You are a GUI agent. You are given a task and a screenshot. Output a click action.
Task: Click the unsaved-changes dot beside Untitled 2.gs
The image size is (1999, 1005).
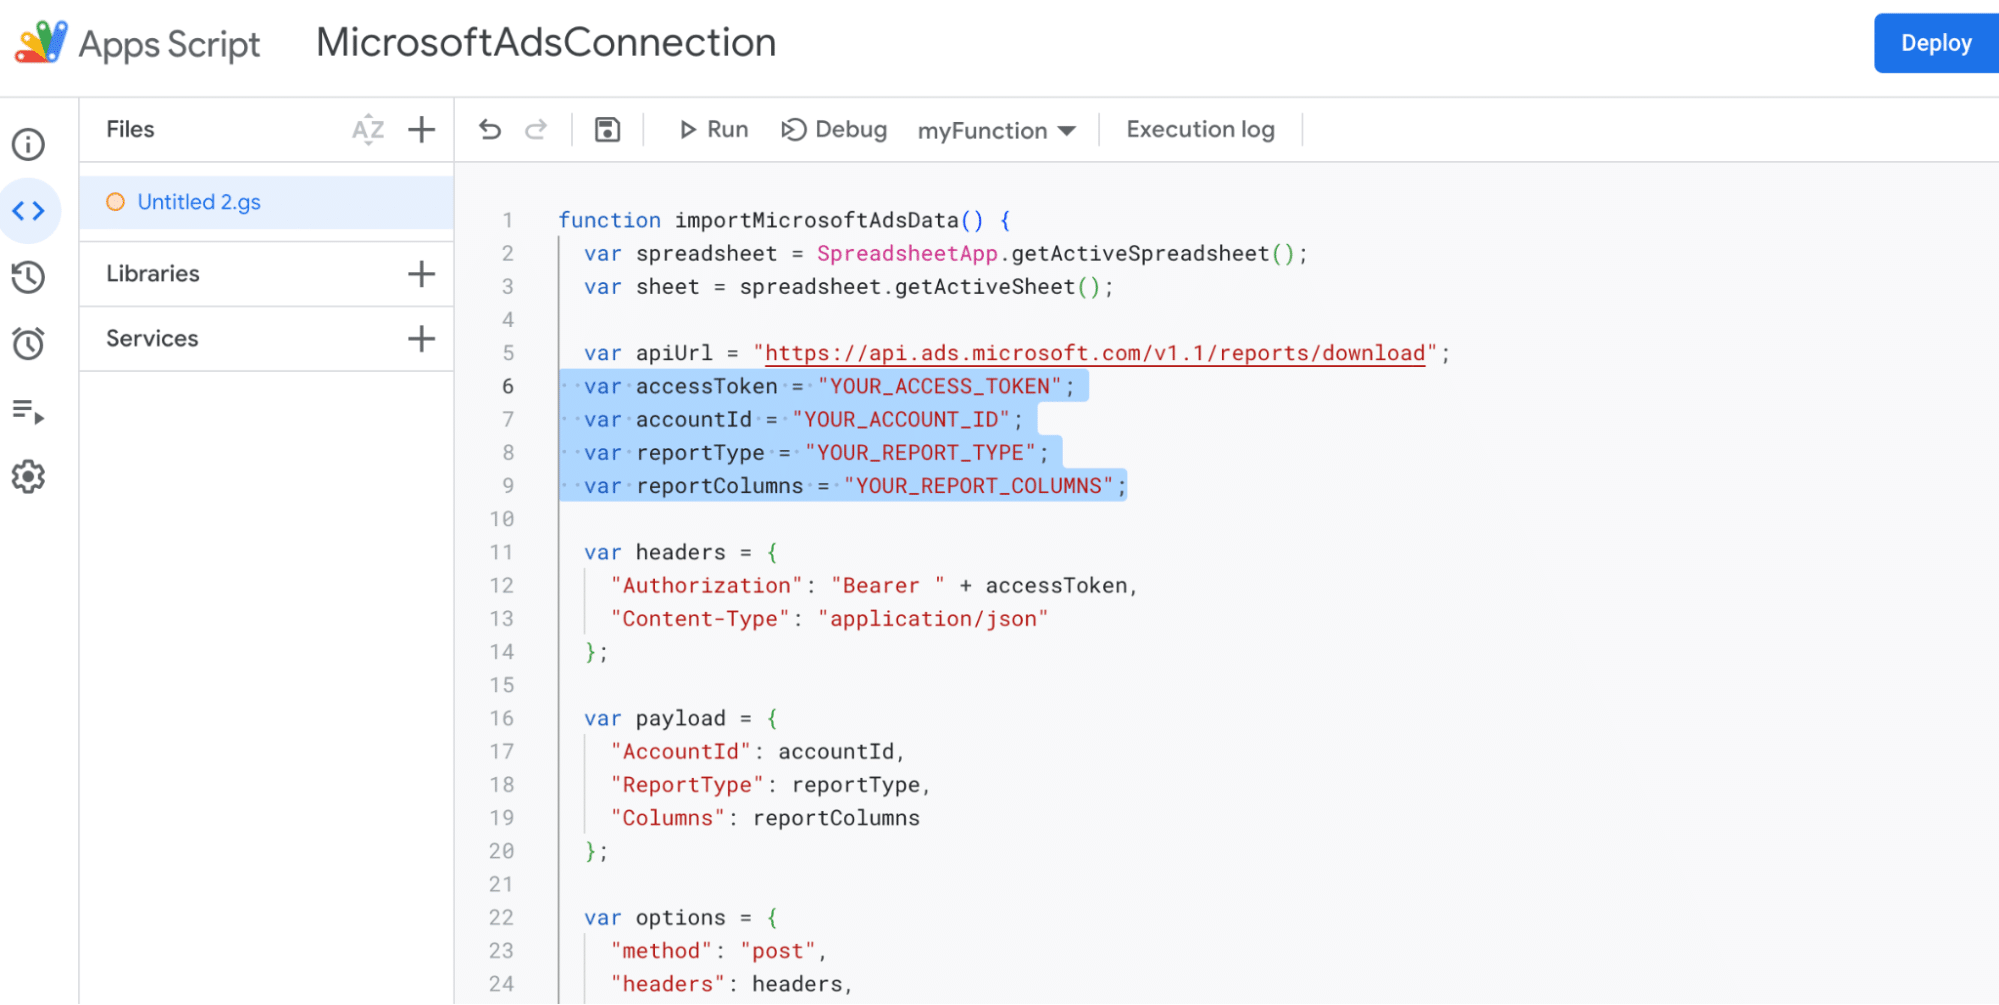coord(116,202)
